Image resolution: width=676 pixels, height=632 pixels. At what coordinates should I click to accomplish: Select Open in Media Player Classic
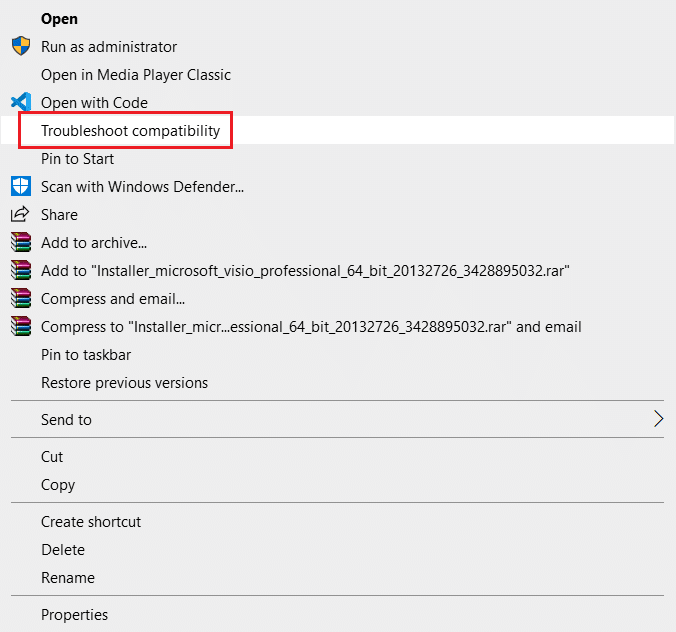(x=135, y=75)
